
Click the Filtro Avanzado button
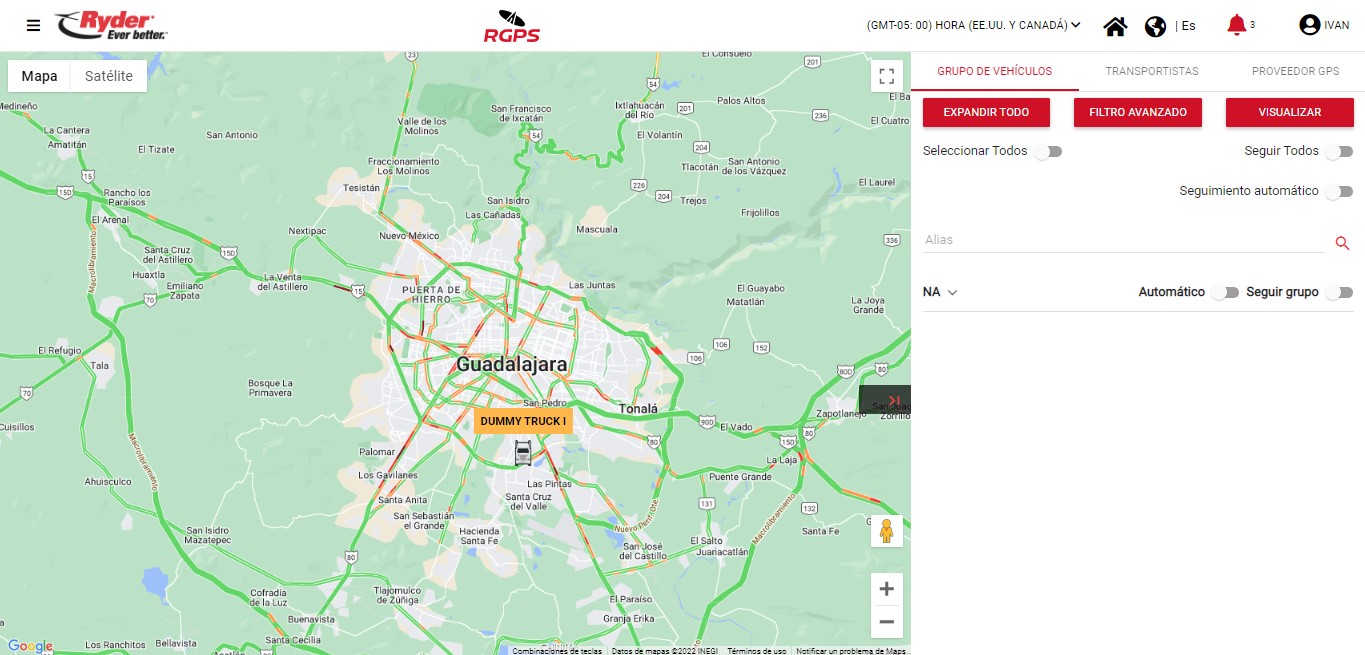[1137, 113]
